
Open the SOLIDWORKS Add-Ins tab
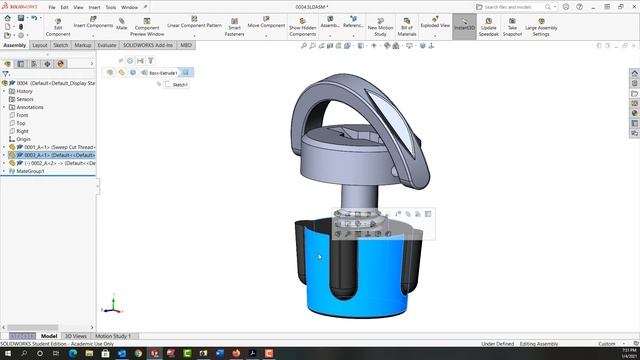(148, 45)
